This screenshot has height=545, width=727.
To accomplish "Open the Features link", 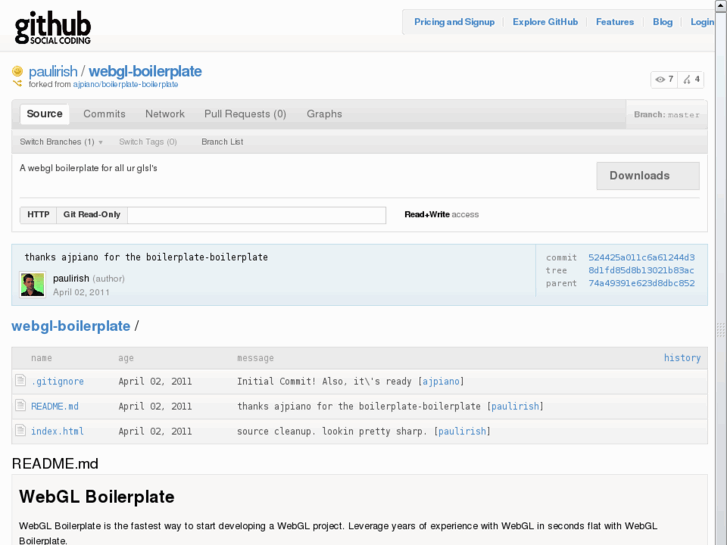I will tap(615, 22).
